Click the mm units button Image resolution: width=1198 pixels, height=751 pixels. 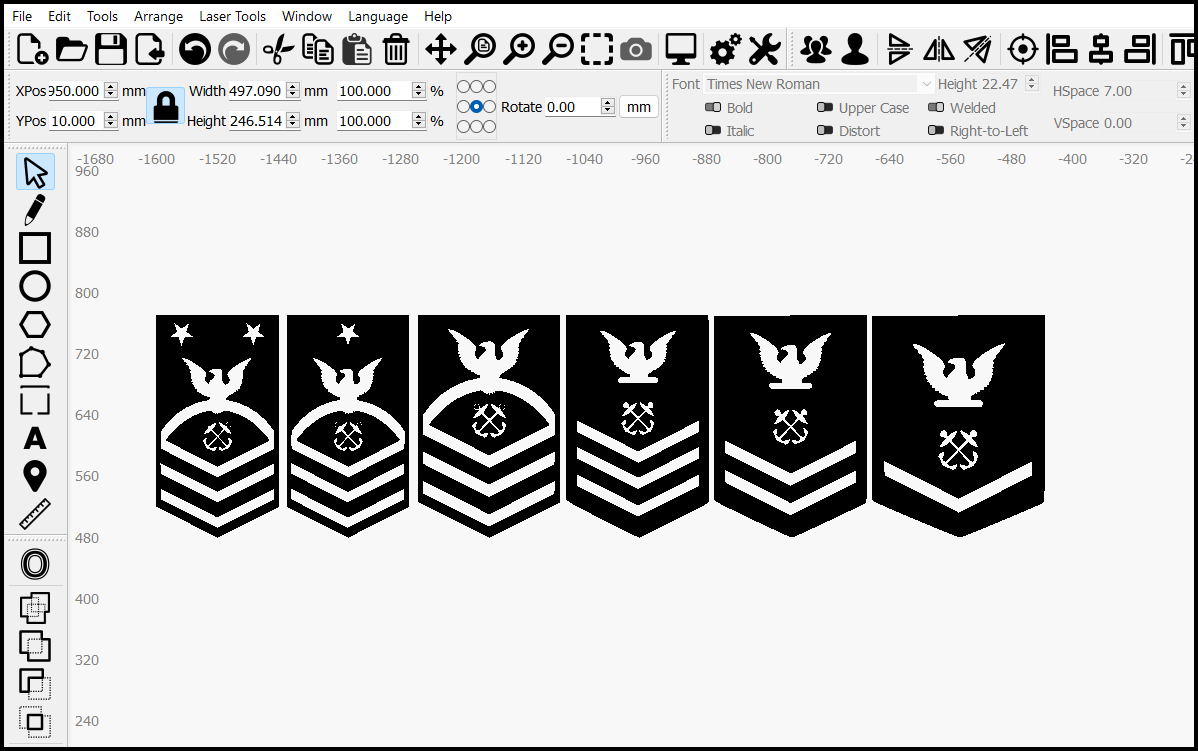point(639,107)
